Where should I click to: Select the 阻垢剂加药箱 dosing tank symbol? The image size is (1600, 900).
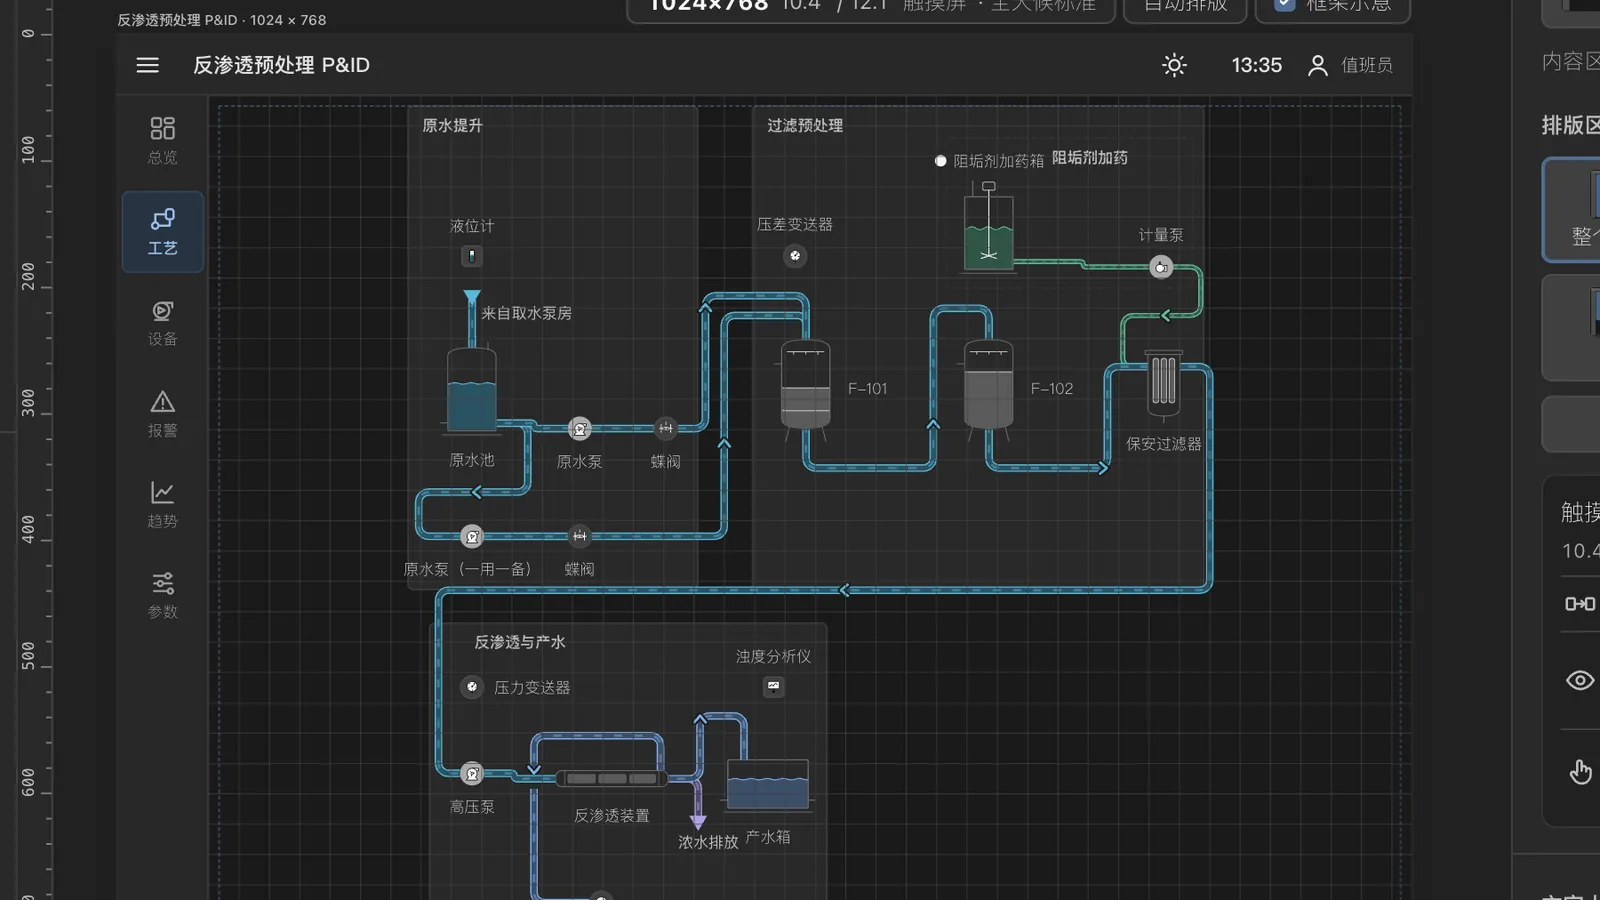(988, 228)
